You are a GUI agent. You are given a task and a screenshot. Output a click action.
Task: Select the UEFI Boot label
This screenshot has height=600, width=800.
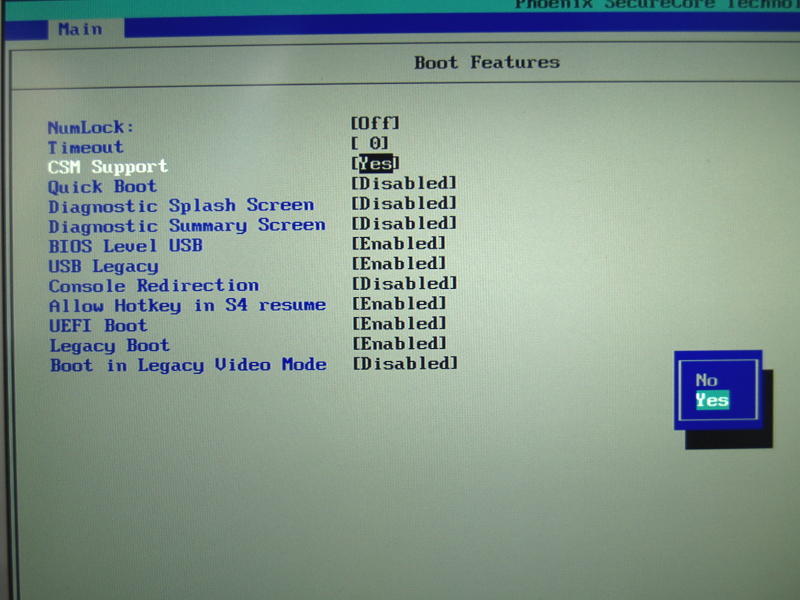click(98, 326)
